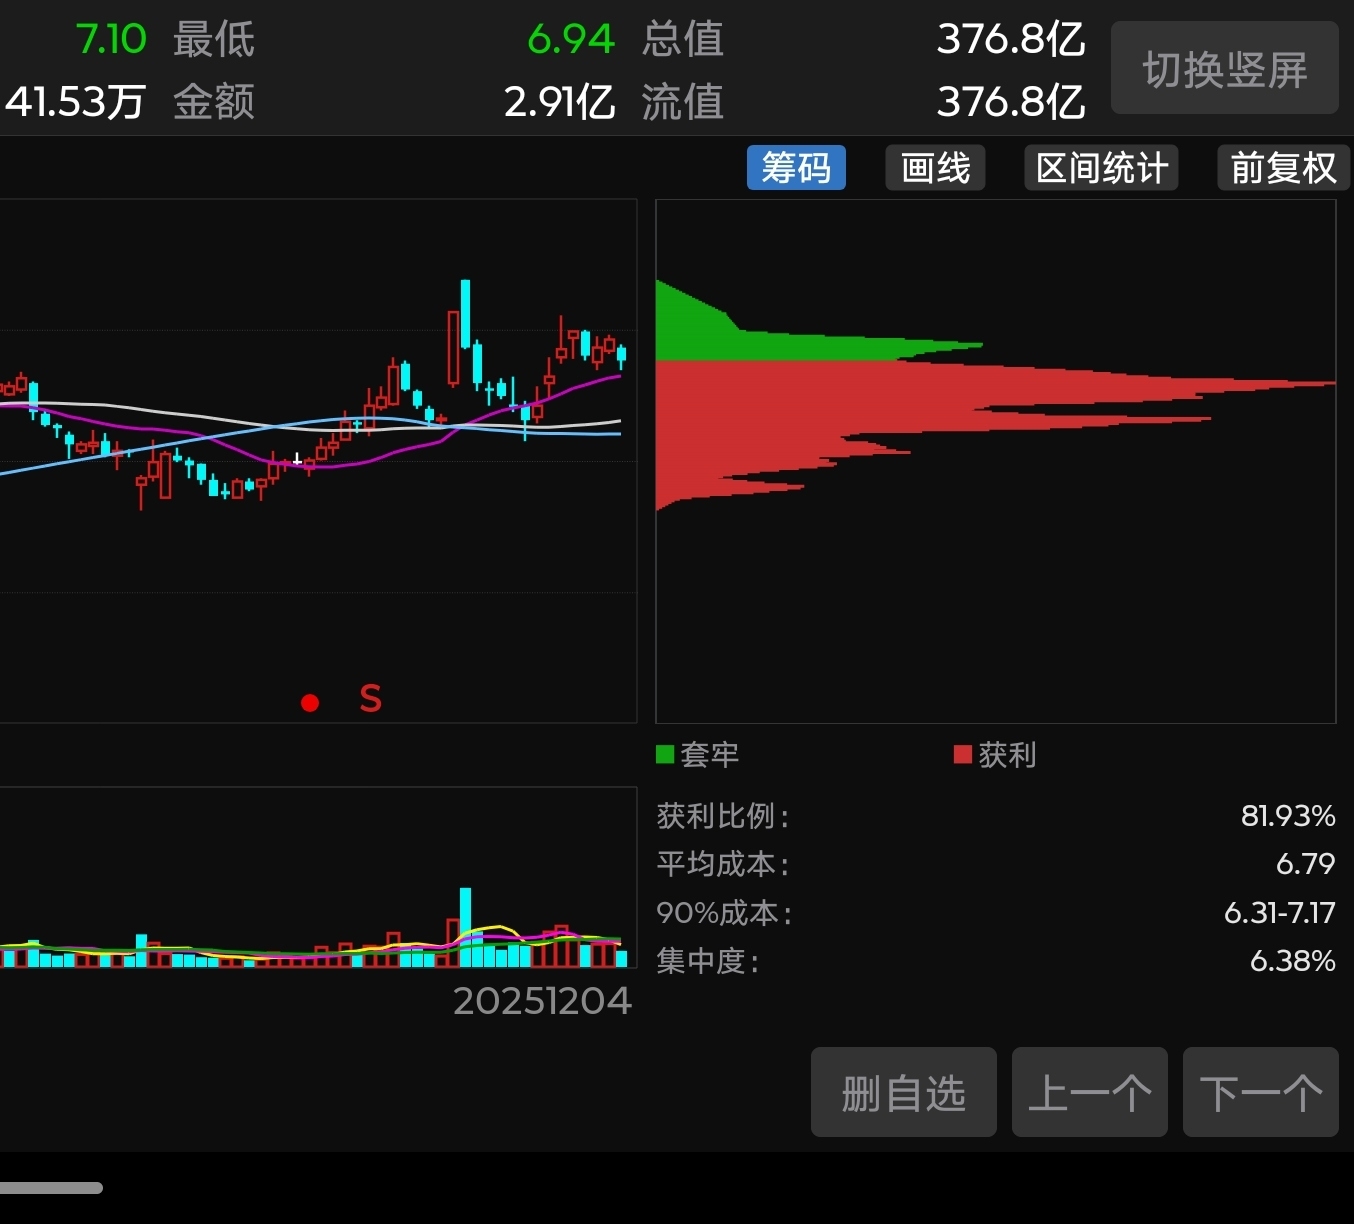
Task: Go to next stock with 下一个
Action: point(1261,1092)
